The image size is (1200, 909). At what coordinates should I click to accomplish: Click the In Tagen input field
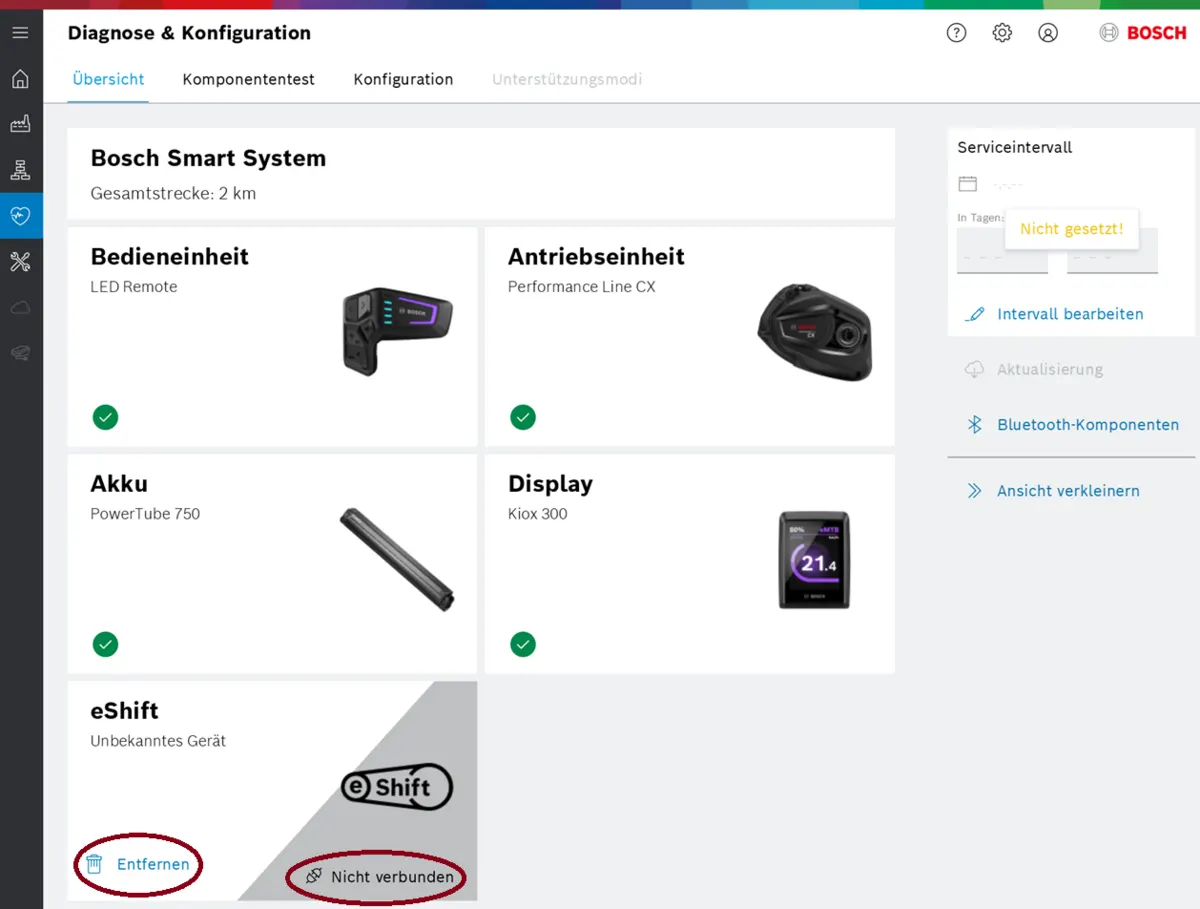pos(1002,251)
